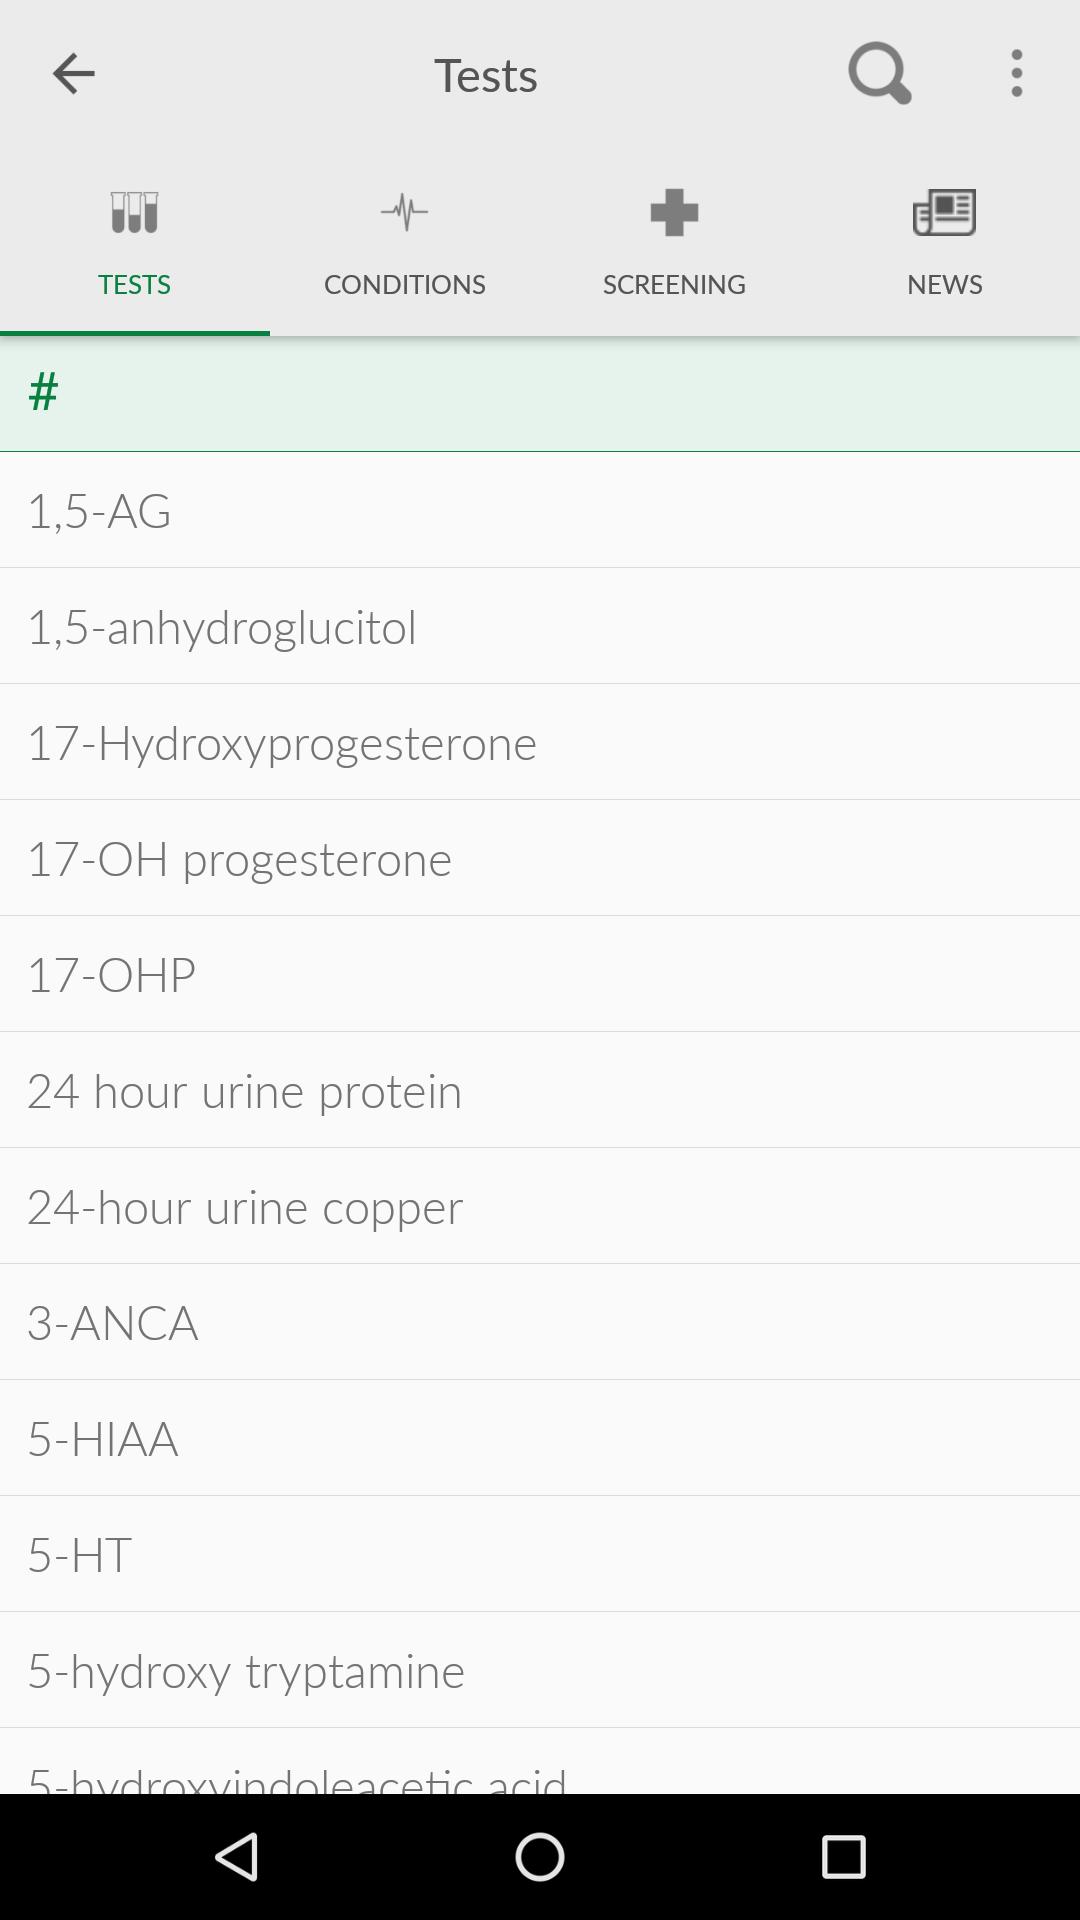Viewport: 1080px width, 1920px height.
Task: Select the test tubes icon above TESTS
Action: pos(134,211)
